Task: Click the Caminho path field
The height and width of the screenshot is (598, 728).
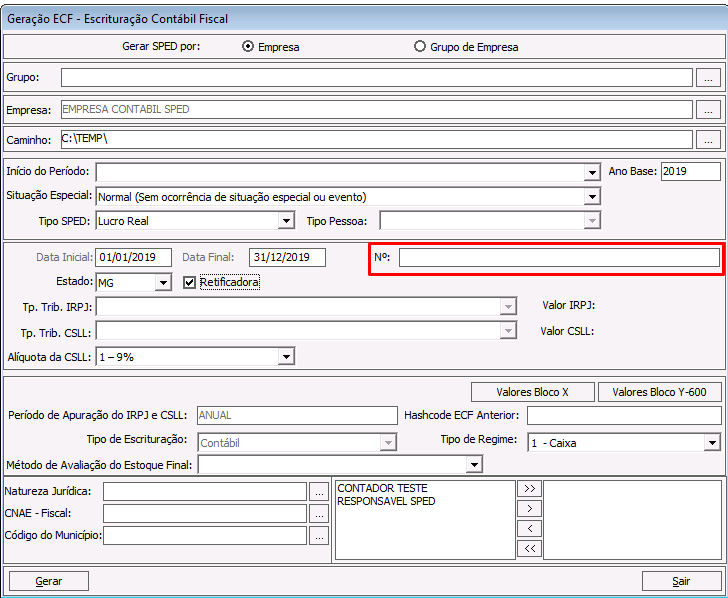Action: tap(377, 140)
